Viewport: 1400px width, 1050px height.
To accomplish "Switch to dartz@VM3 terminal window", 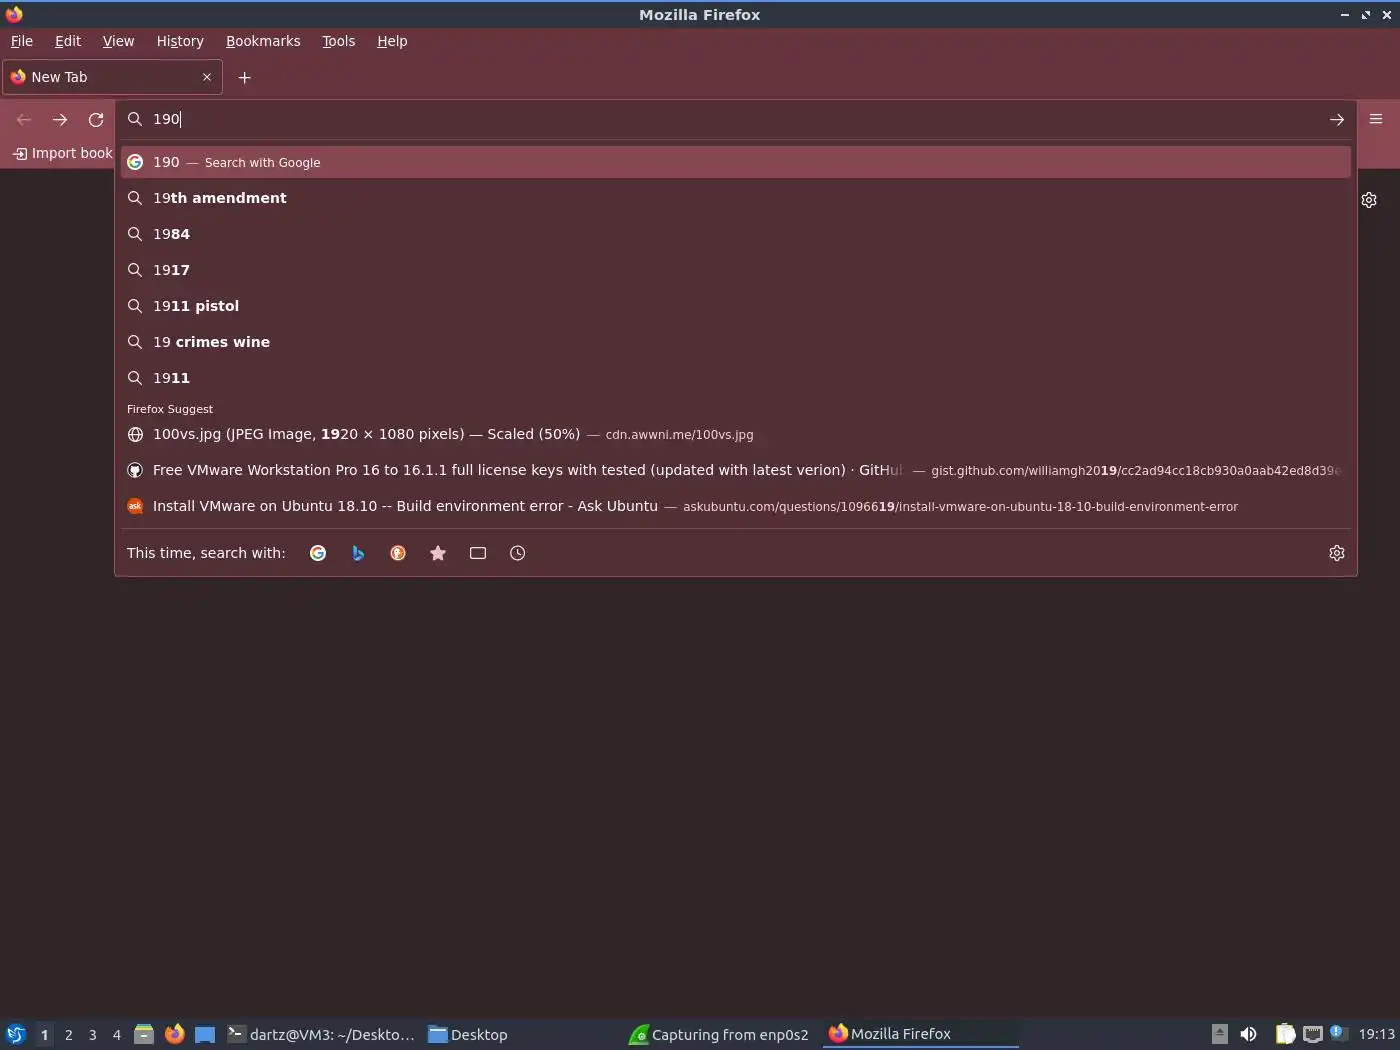I will [x=321, y=1034].
